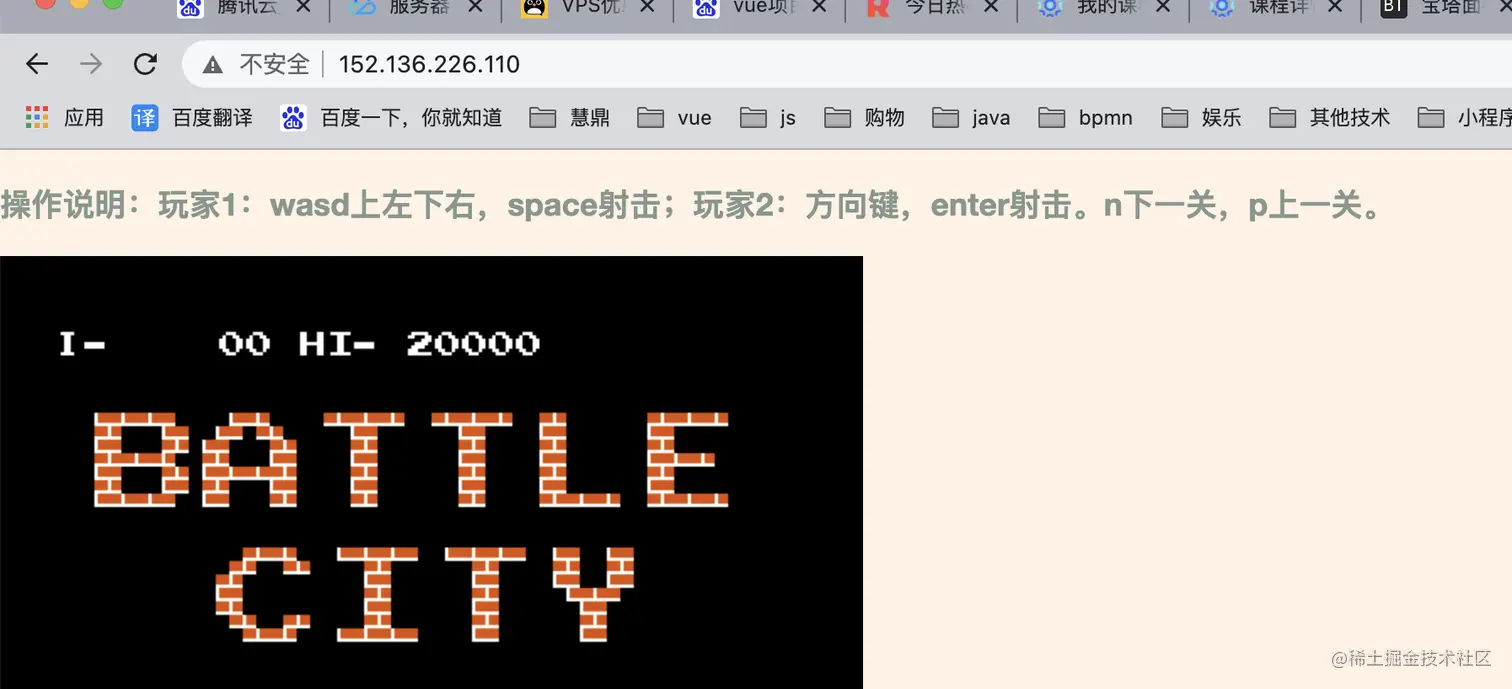1512x689 pixels.
Task: Close the VPS优 tab
Action: (x=648, y=8)
